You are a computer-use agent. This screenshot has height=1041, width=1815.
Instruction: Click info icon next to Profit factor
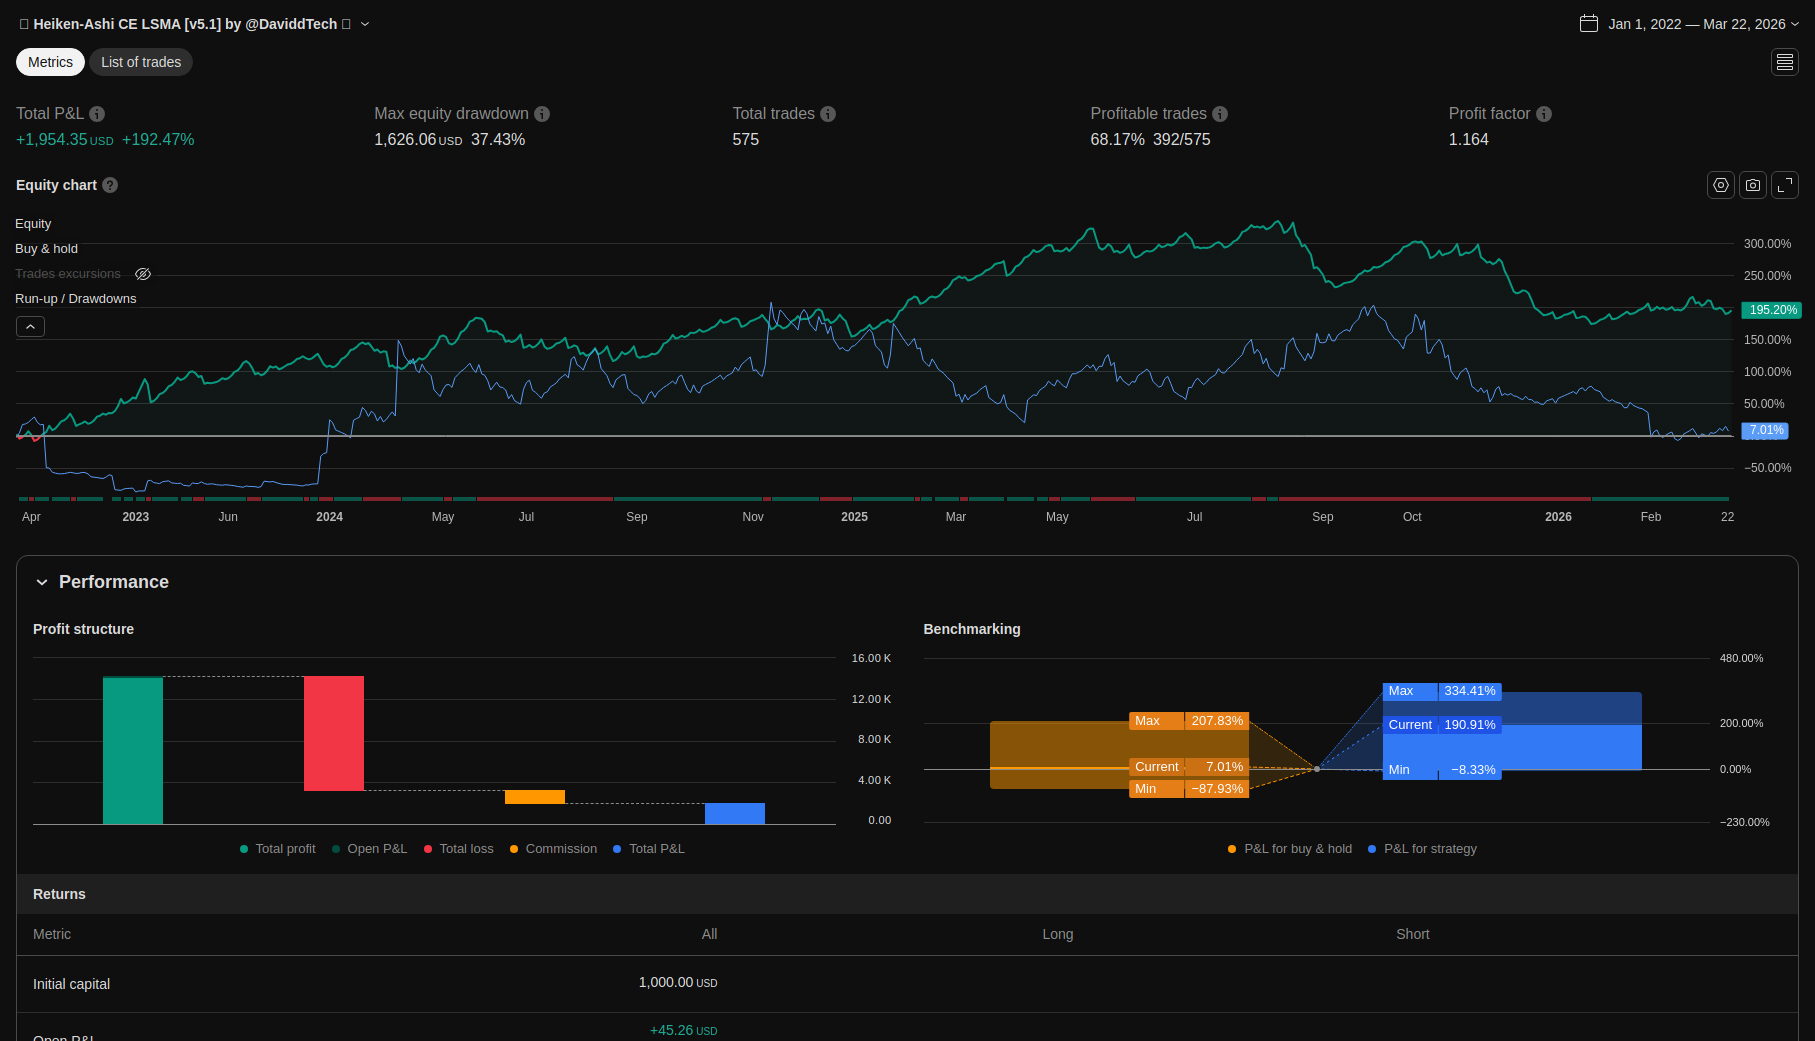[x=1543, y=114]
